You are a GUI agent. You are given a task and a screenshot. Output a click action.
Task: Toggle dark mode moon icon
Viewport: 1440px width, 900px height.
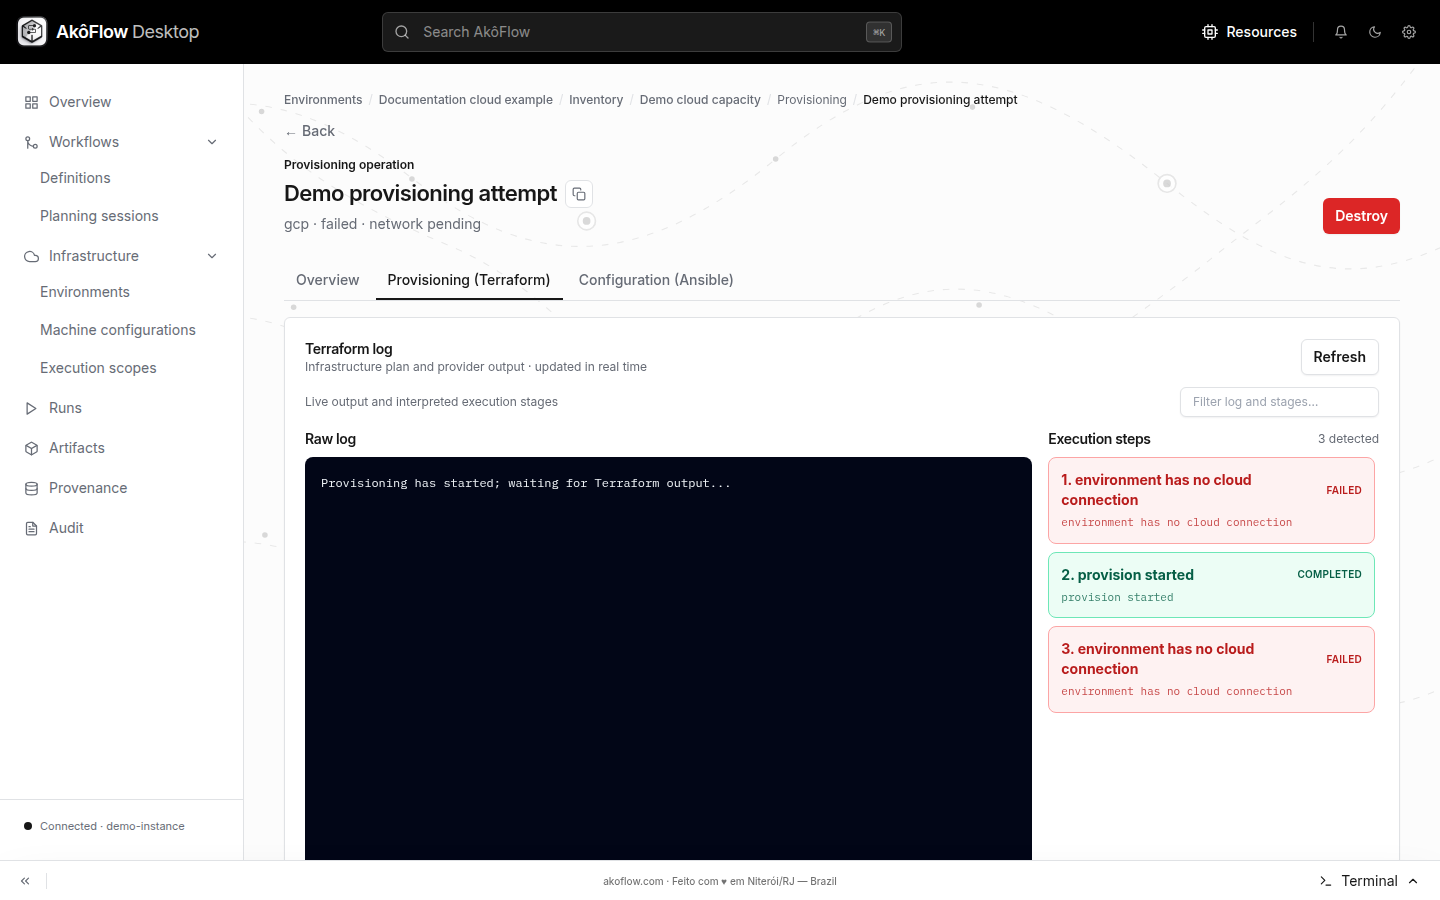pyautogui.click(x=1375, y=32)
